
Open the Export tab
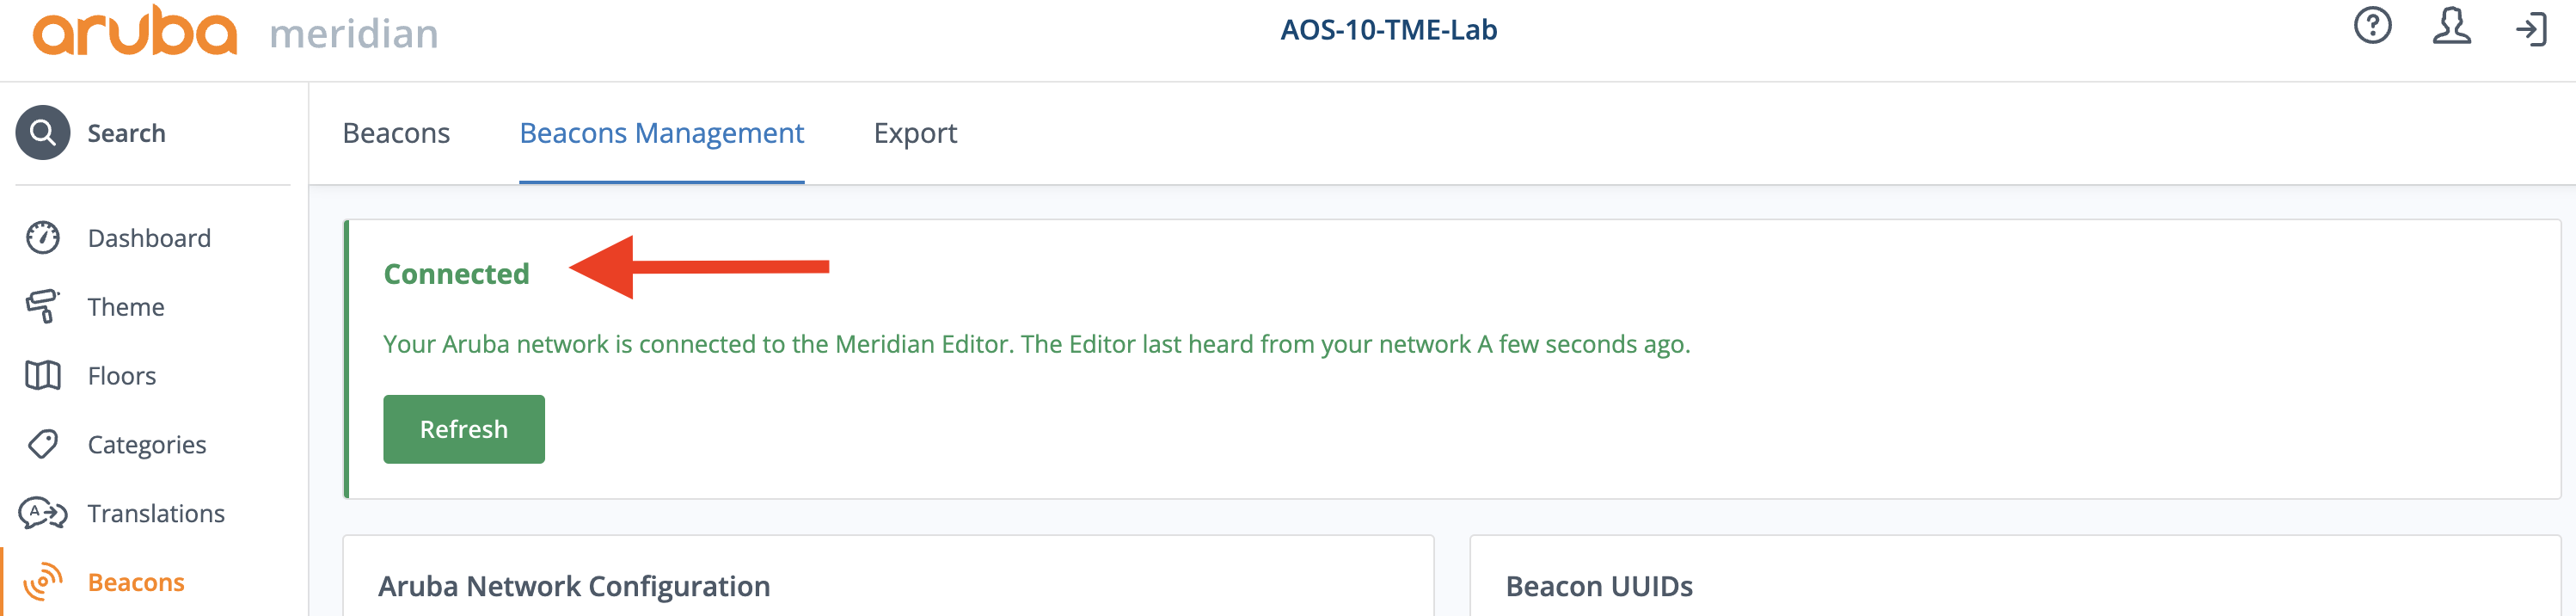915,133
